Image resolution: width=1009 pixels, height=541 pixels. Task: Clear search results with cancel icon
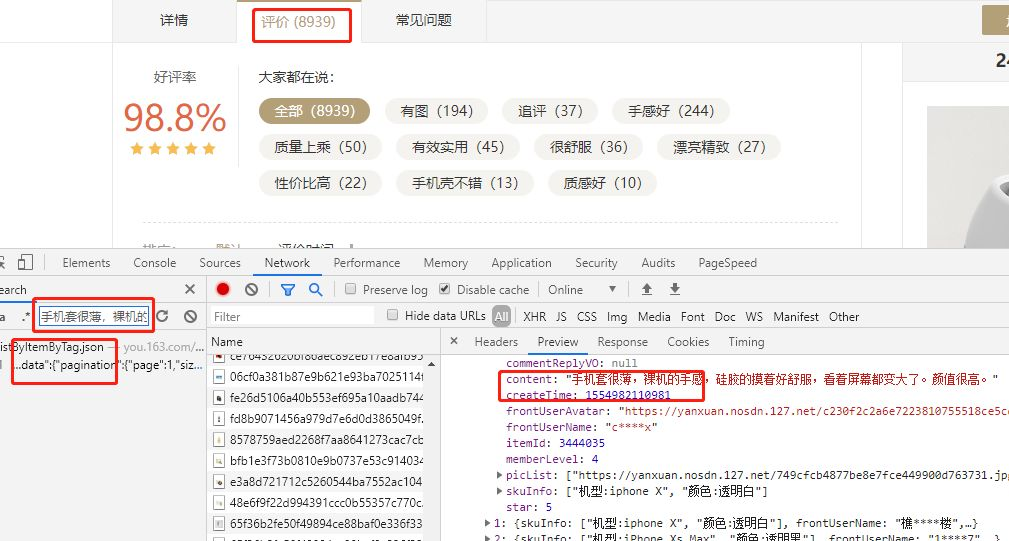(190, 316)
